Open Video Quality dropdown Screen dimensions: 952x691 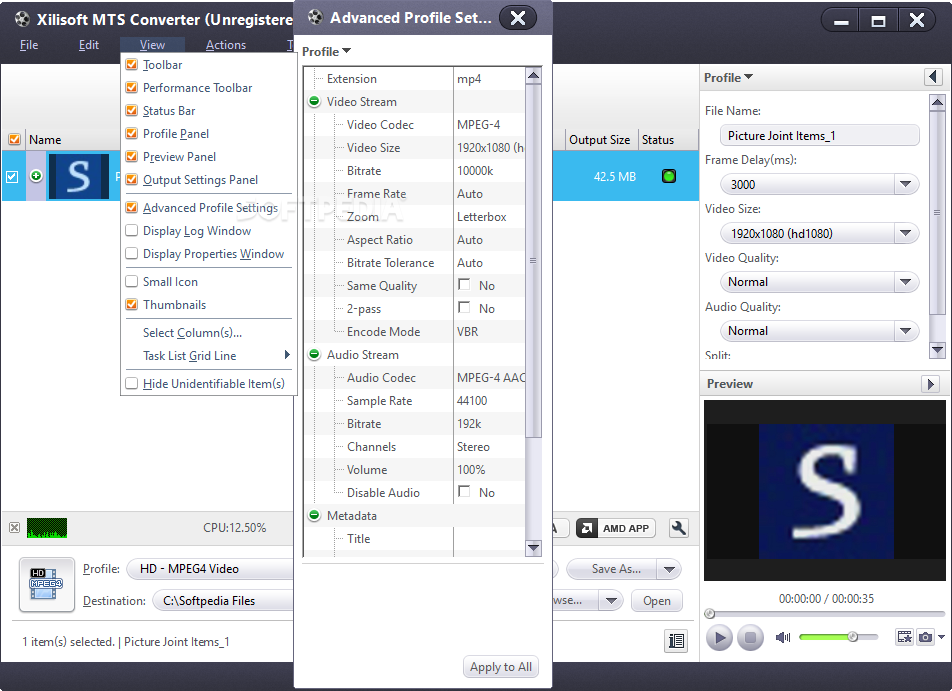pos(905,282)
